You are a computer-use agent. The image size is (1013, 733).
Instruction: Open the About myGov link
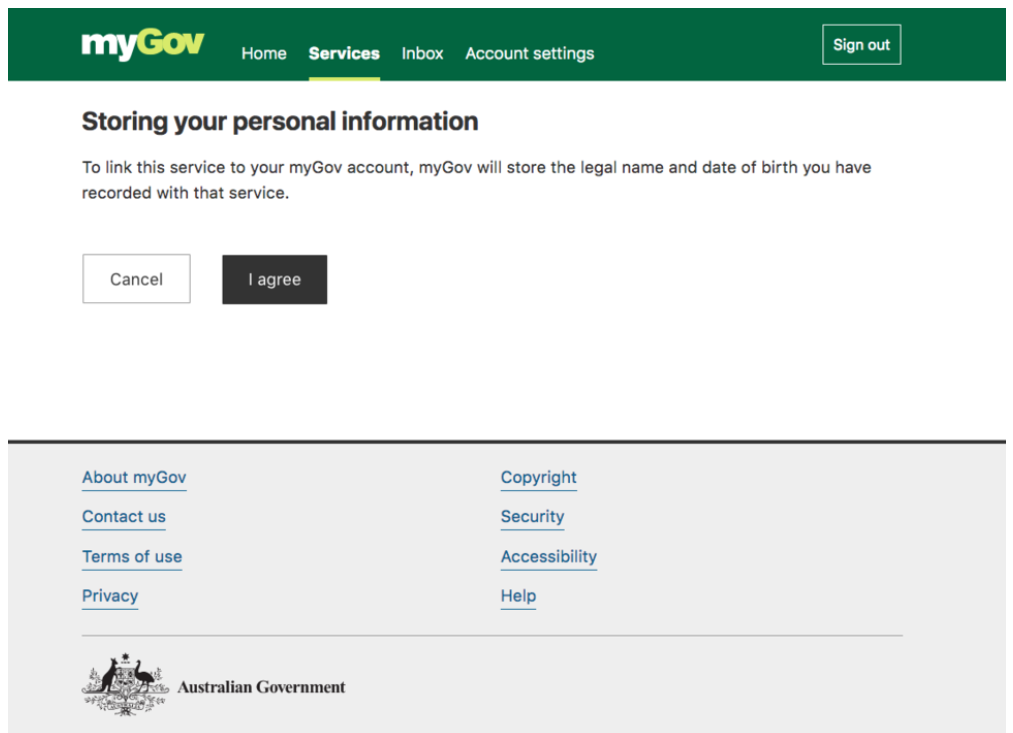coord(134,477)
